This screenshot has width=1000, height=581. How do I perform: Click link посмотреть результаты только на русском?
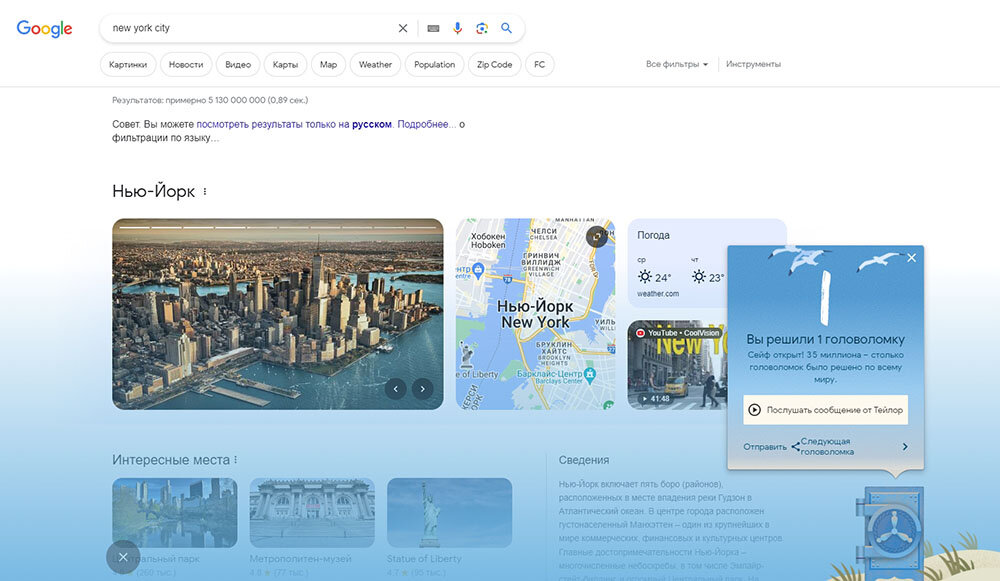pos(294,124)
